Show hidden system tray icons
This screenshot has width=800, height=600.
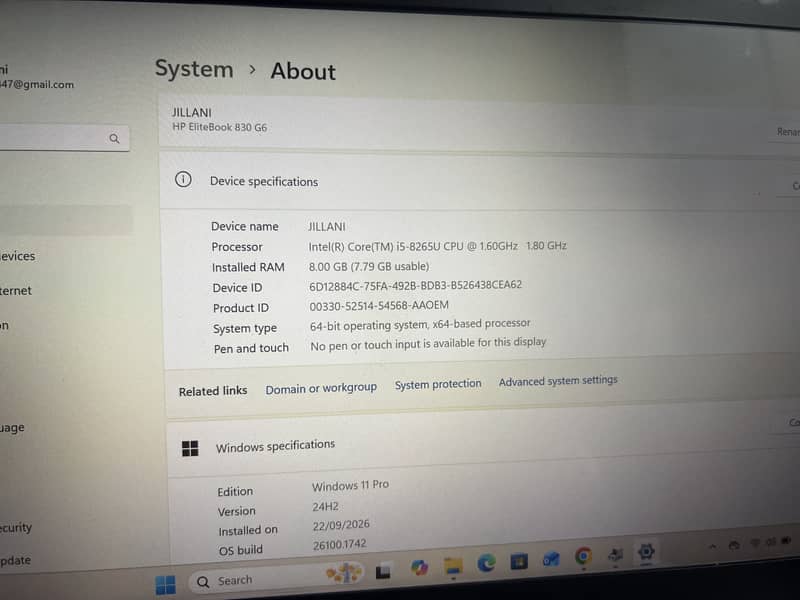point(712,546)
